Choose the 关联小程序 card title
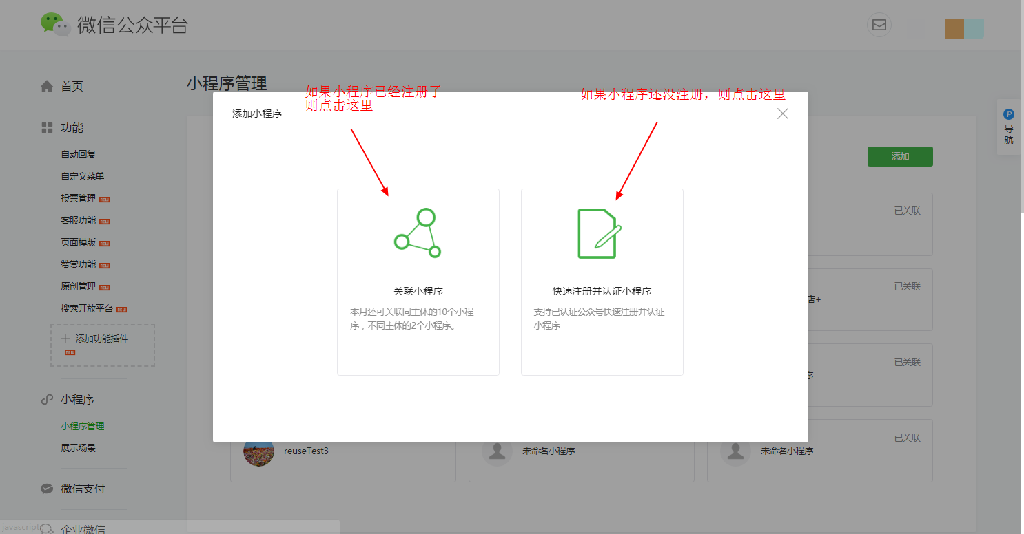 pyautogui.click(x=417, y=291)
